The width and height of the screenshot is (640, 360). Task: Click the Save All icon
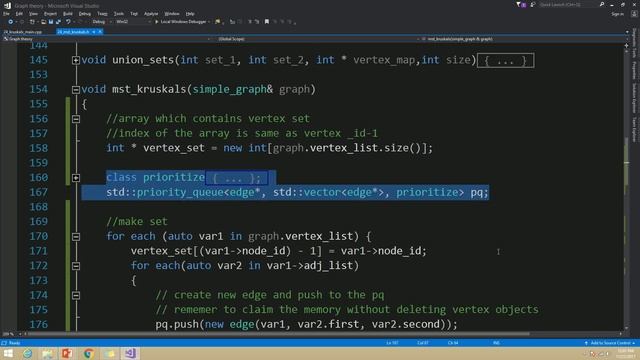tap(58, 22)
